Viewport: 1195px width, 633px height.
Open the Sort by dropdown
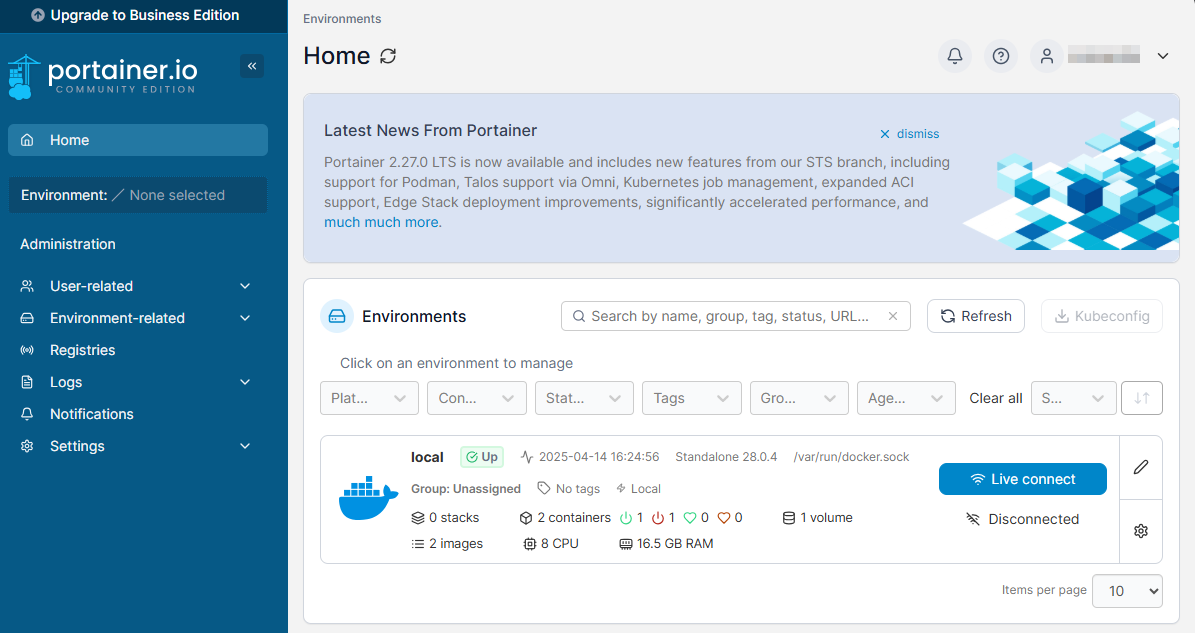tap(1073, 398)
